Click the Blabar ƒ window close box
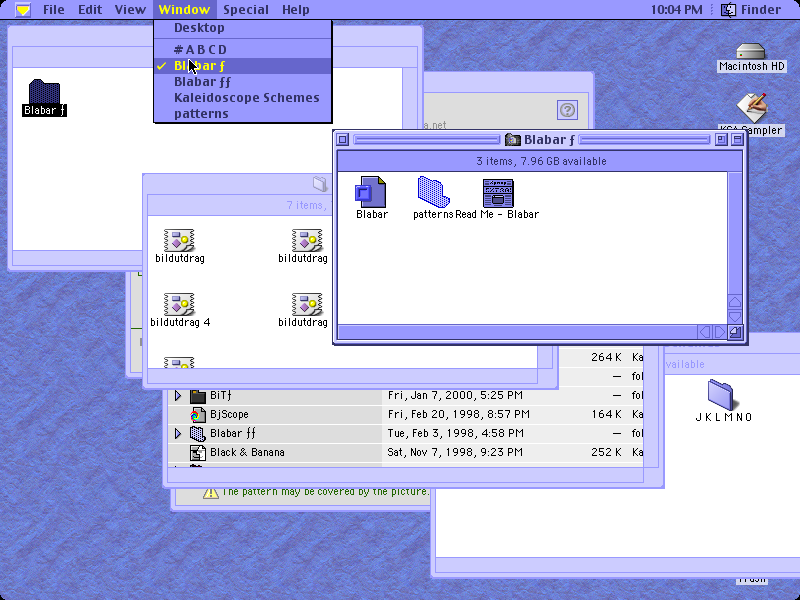Viewport: 800px width, 600px height. [x=343, y=139]
